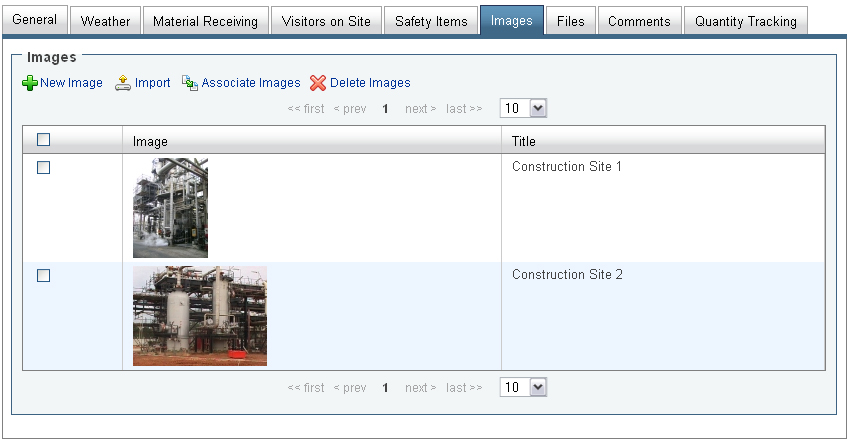The width and height of the screenshot is (848, 440).
Task: Click the green plus New Image icon
Action: pos(30,83)
